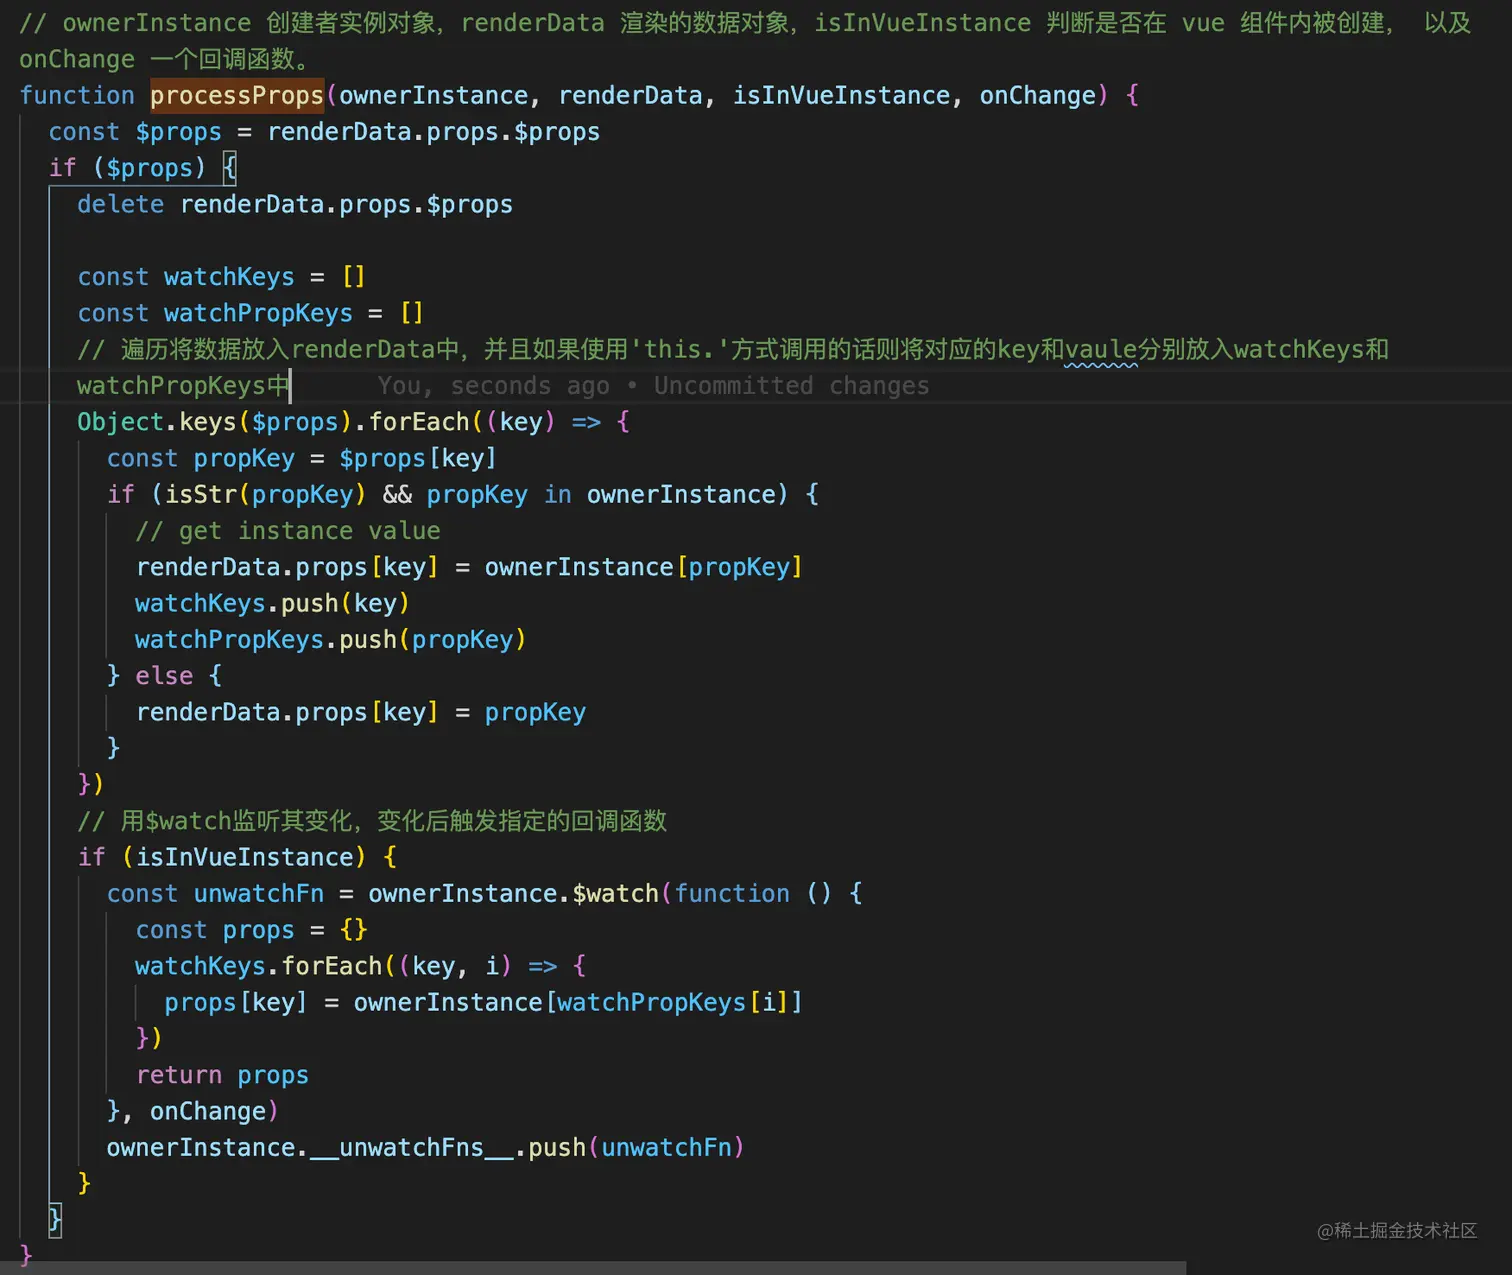Click 'watchKeys' in the watchKeys.push(key) line
This screenshot has width=1512, height=1275.
click(200, 604)
